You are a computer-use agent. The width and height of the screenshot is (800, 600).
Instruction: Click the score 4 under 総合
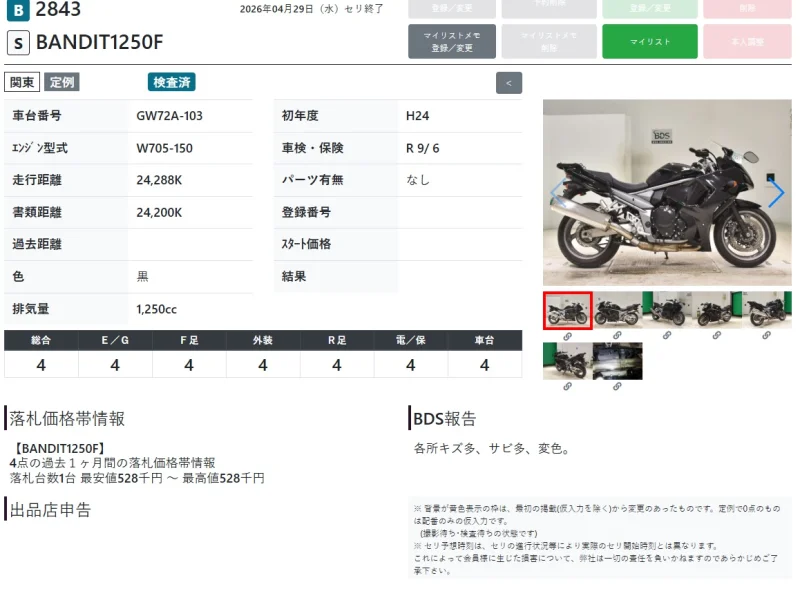click(x=41, y=365)
